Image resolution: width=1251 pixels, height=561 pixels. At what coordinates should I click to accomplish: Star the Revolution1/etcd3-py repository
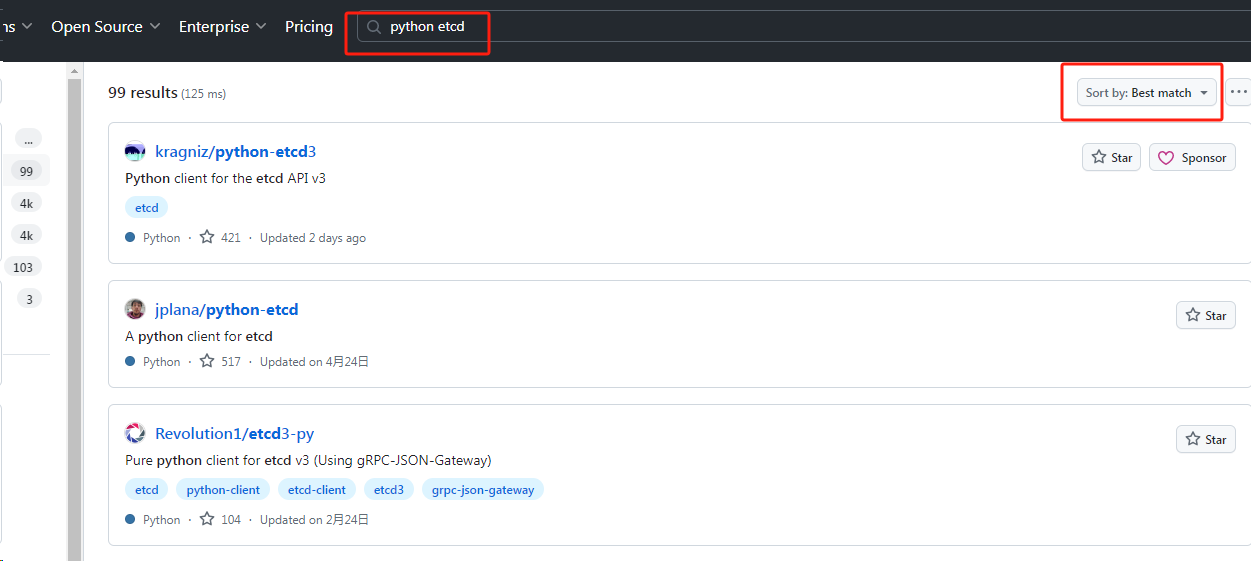point(1205,440)
